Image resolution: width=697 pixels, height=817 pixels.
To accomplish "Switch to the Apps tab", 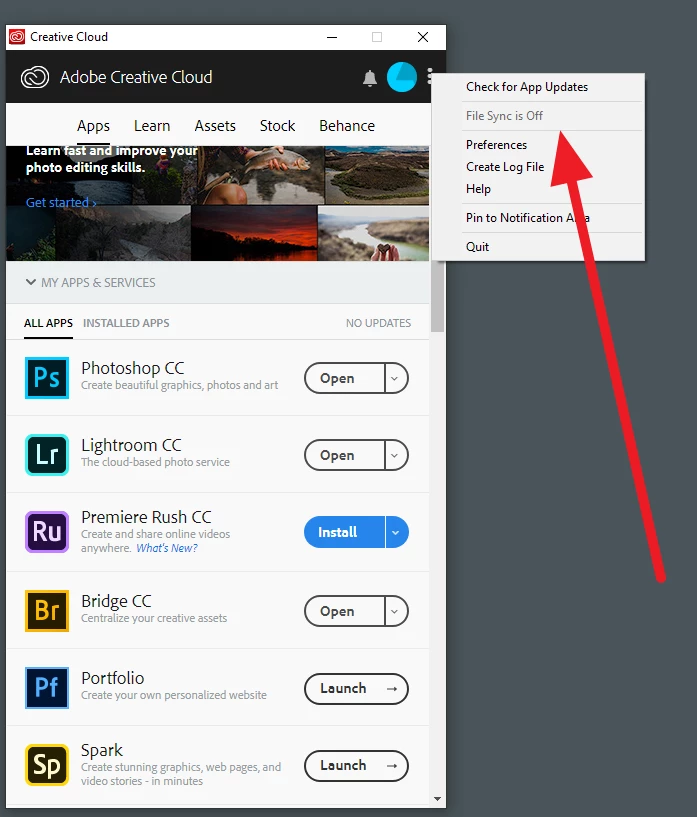I will click(x=93, y=126).
